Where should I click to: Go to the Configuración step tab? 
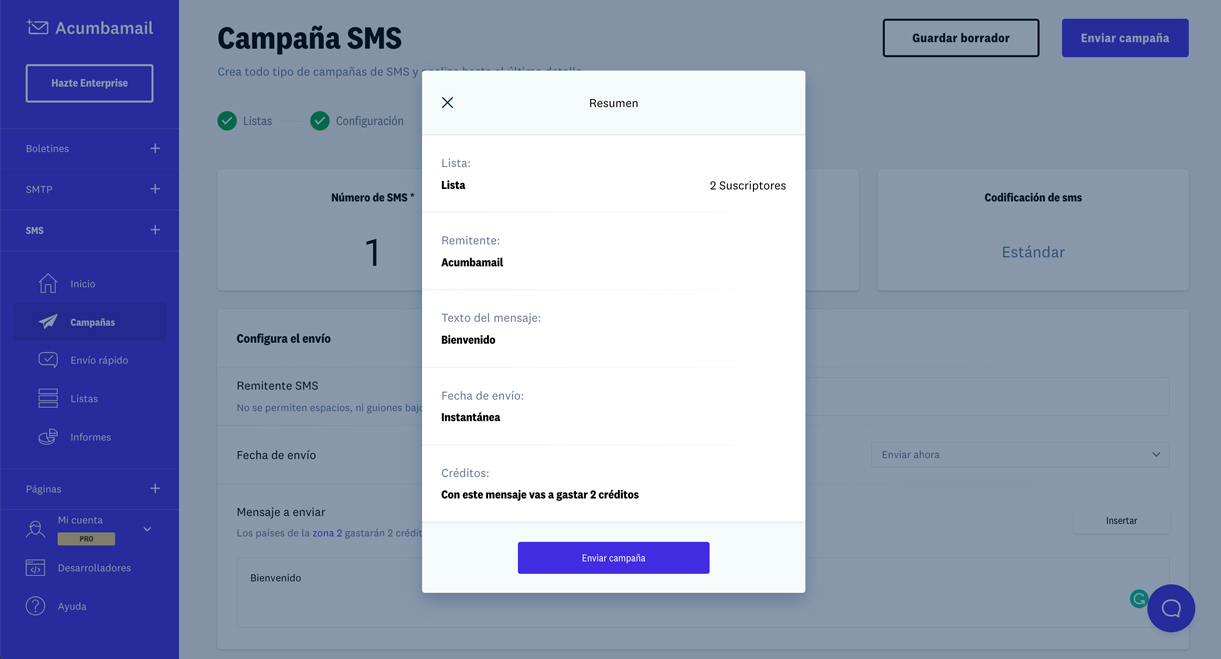pos(357,121)
